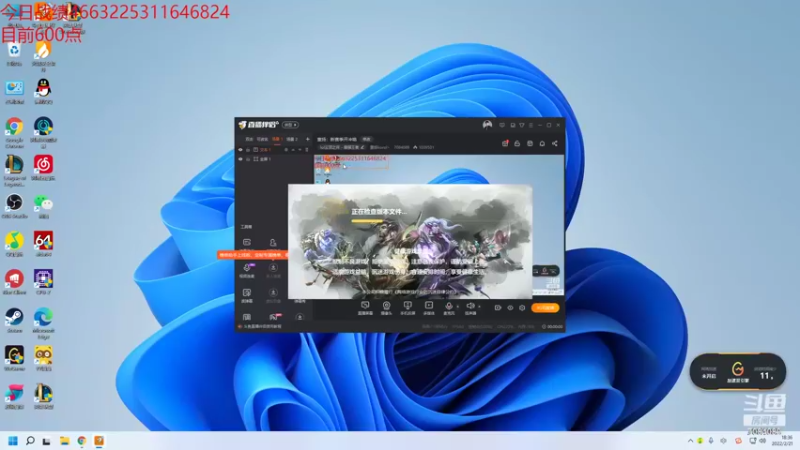Toggle lock on the first text source
Image resolution: width=800 pixels, height=450 pixels.
(248, 150)
